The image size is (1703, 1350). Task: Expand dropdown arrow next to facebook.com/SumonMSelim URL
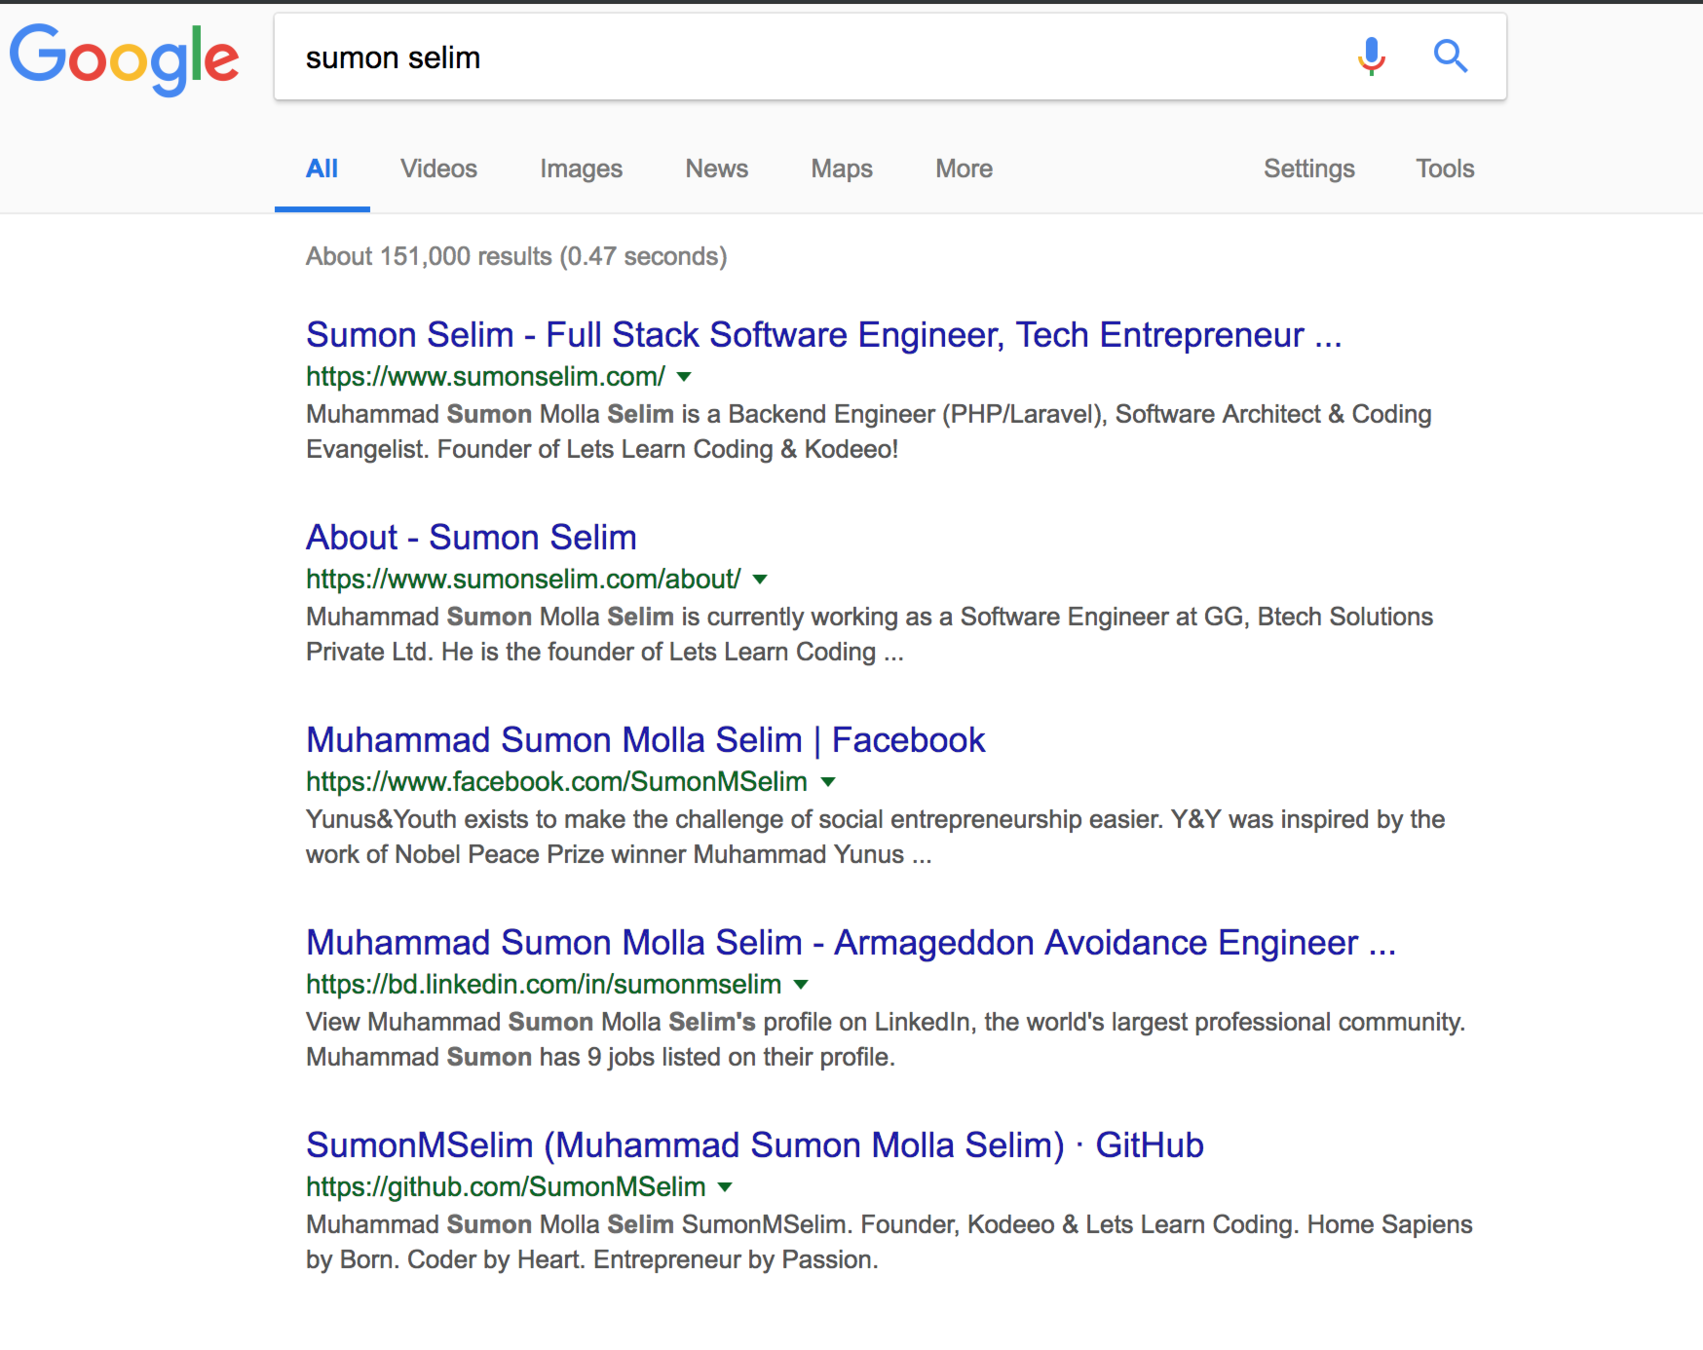[x=828, y=783]
